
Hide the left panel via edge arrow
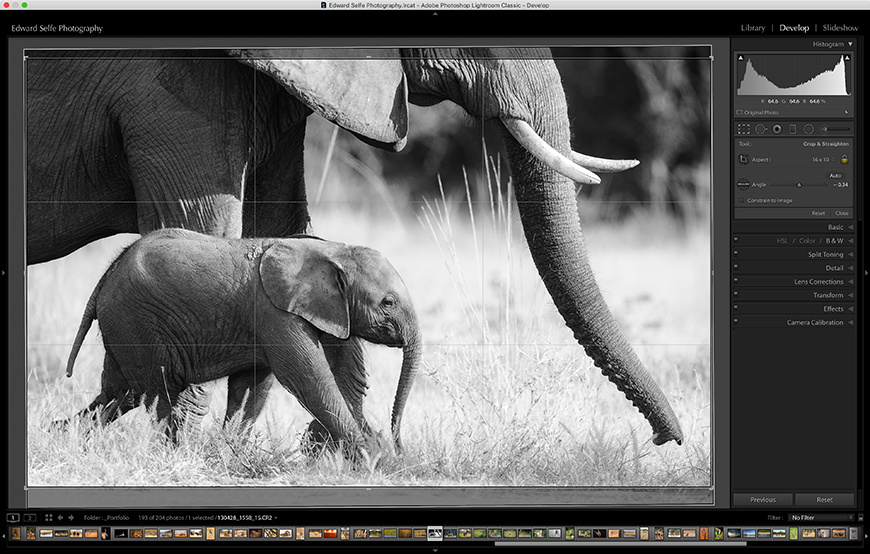tap(3, 273)
